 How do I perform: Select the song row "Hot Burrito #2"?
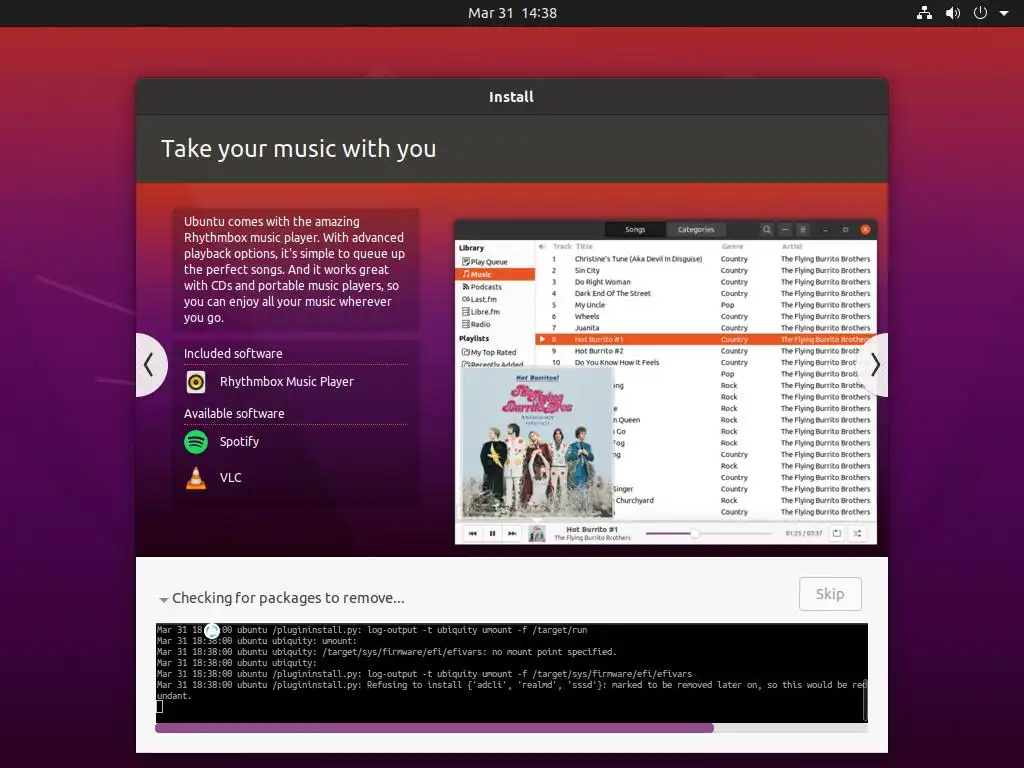click(706, 351)
